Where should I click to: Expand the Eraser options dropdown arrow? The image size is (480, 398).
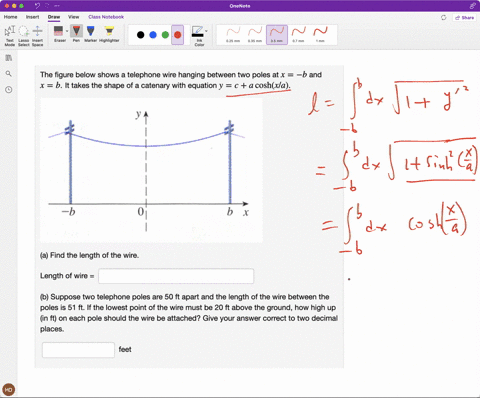click(x=67, y=31)
